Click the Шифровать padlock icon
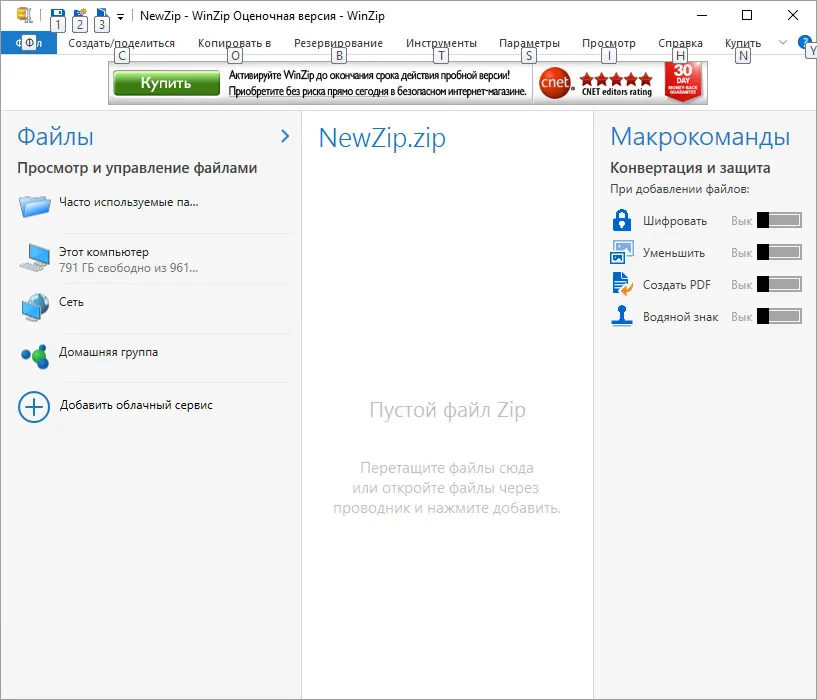Screen dimensions: 817x700 tap(622, 220)
